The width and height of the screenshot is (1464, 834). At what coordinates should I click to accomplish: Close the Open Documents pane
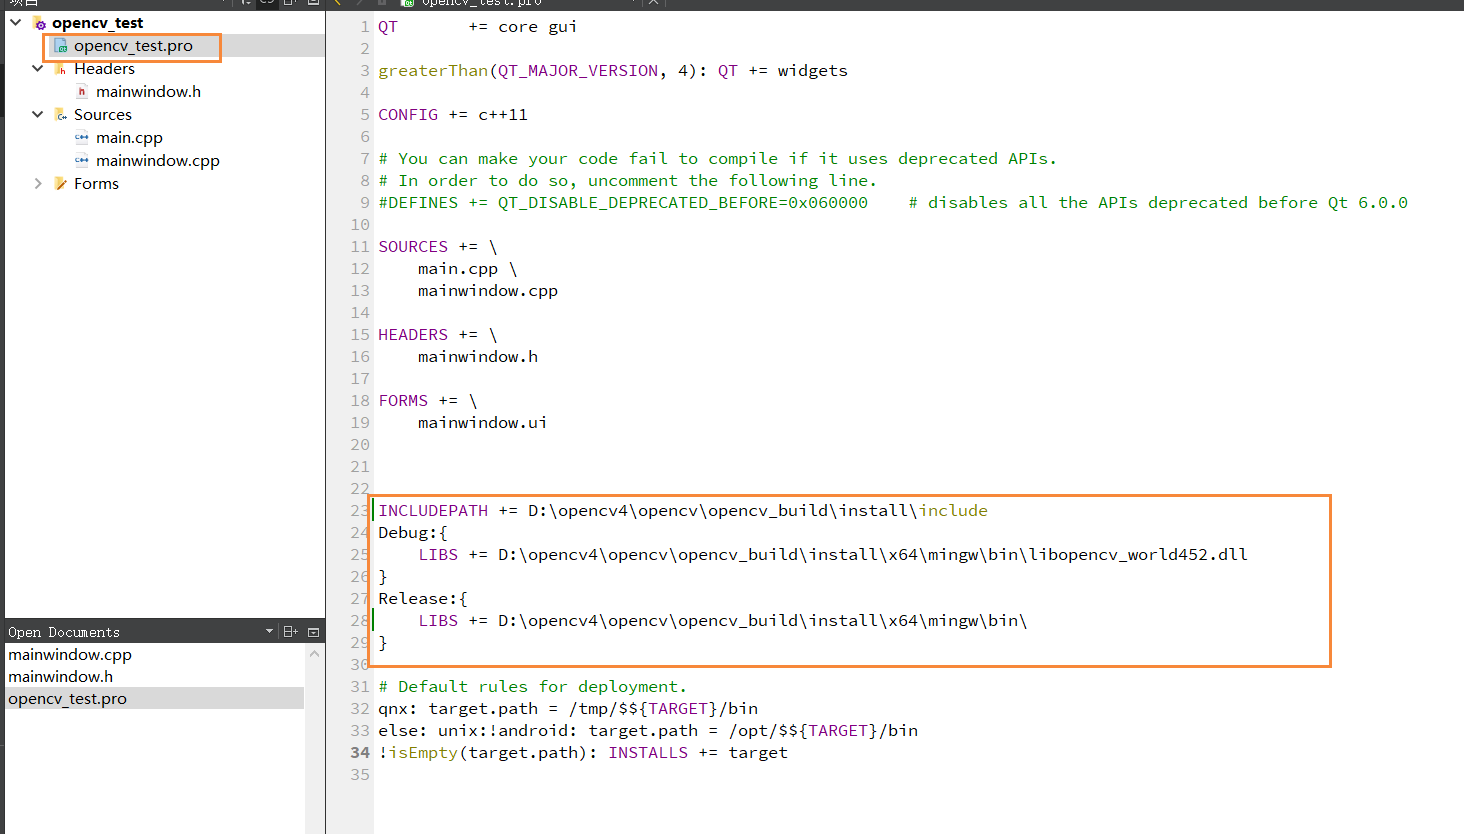[314, 632]
